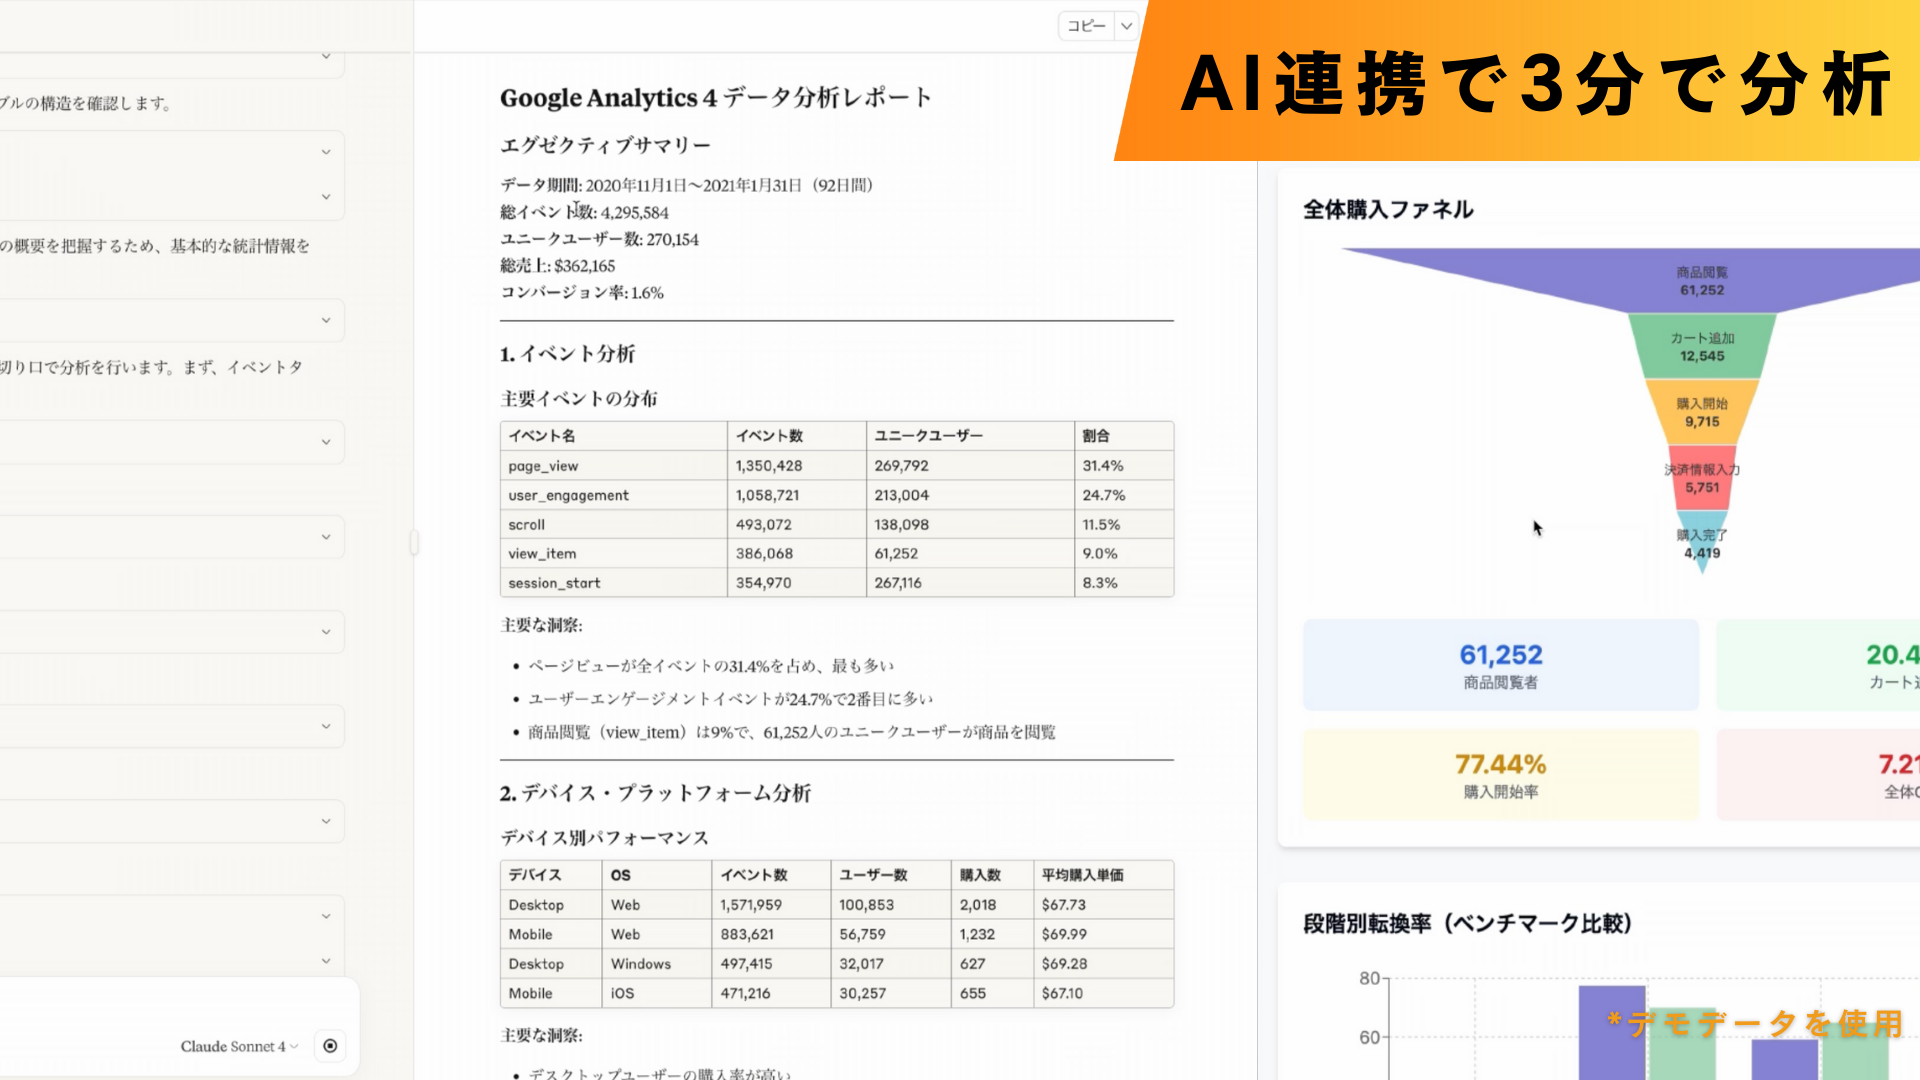Viewport: 1920px width, 1080px height.
Task: Select the 77.44% 購入開始率 stat card
Action: point(1500,775)
